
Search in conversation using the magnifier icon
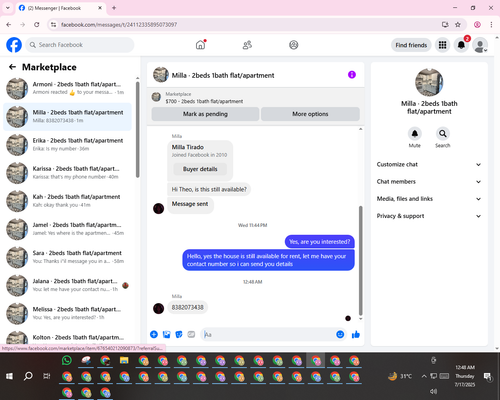(443, 134)
